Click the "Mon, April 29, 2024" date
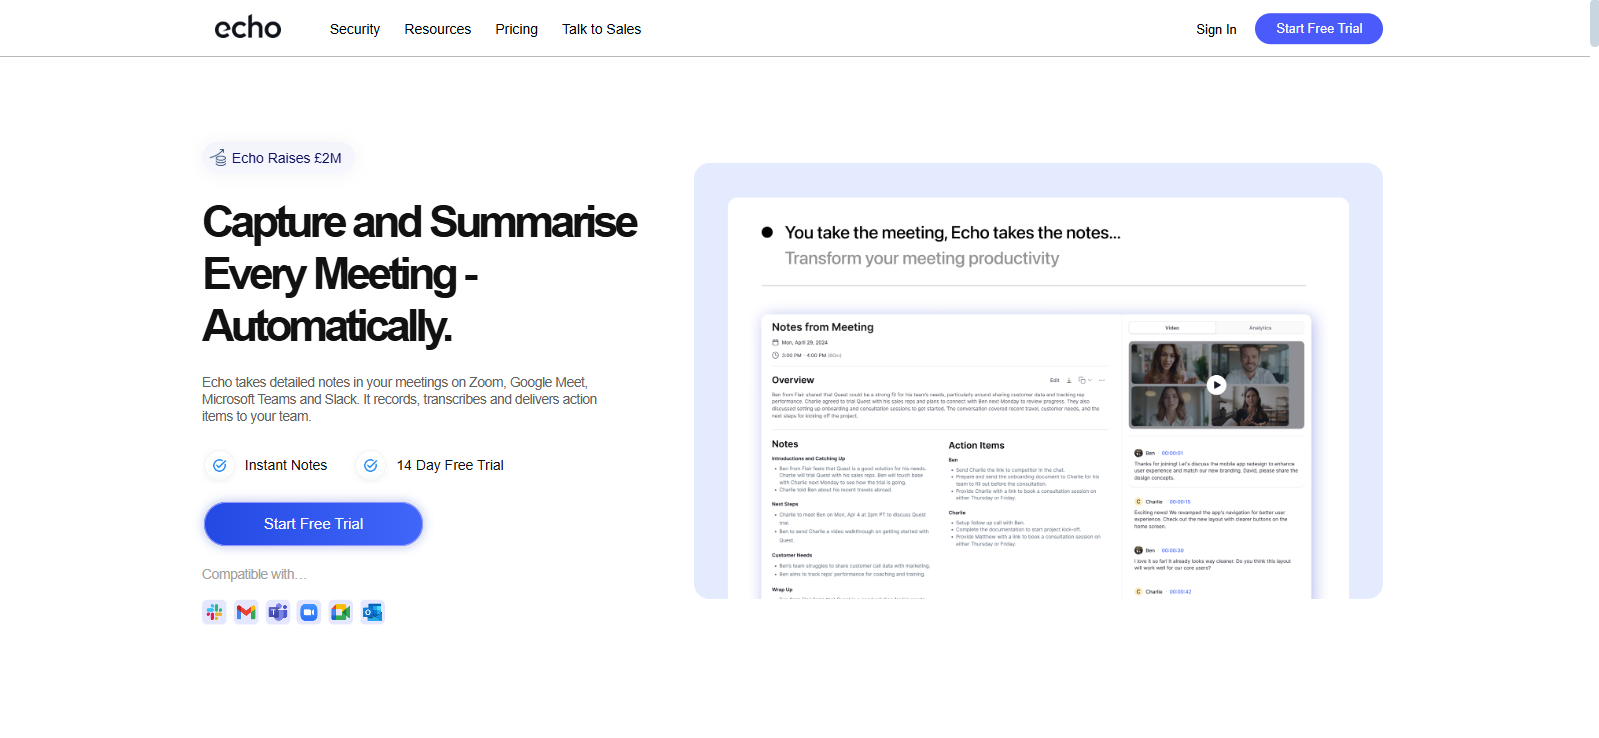Viewport: 1599px width, 738px height. [805, 342]
